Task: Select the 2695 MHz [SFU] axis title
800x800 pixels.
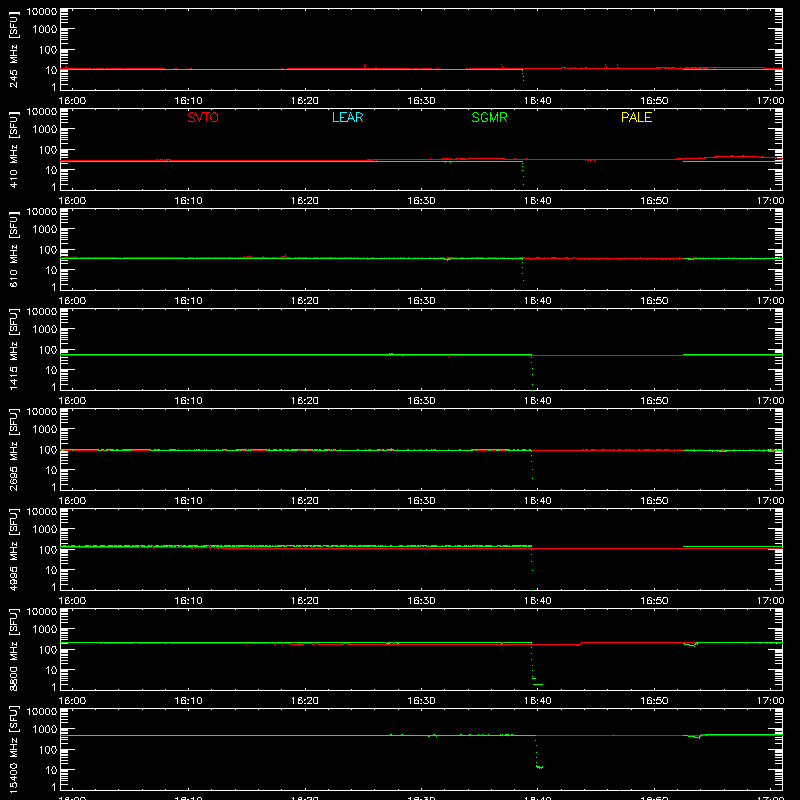Action: tap(14, 449)
